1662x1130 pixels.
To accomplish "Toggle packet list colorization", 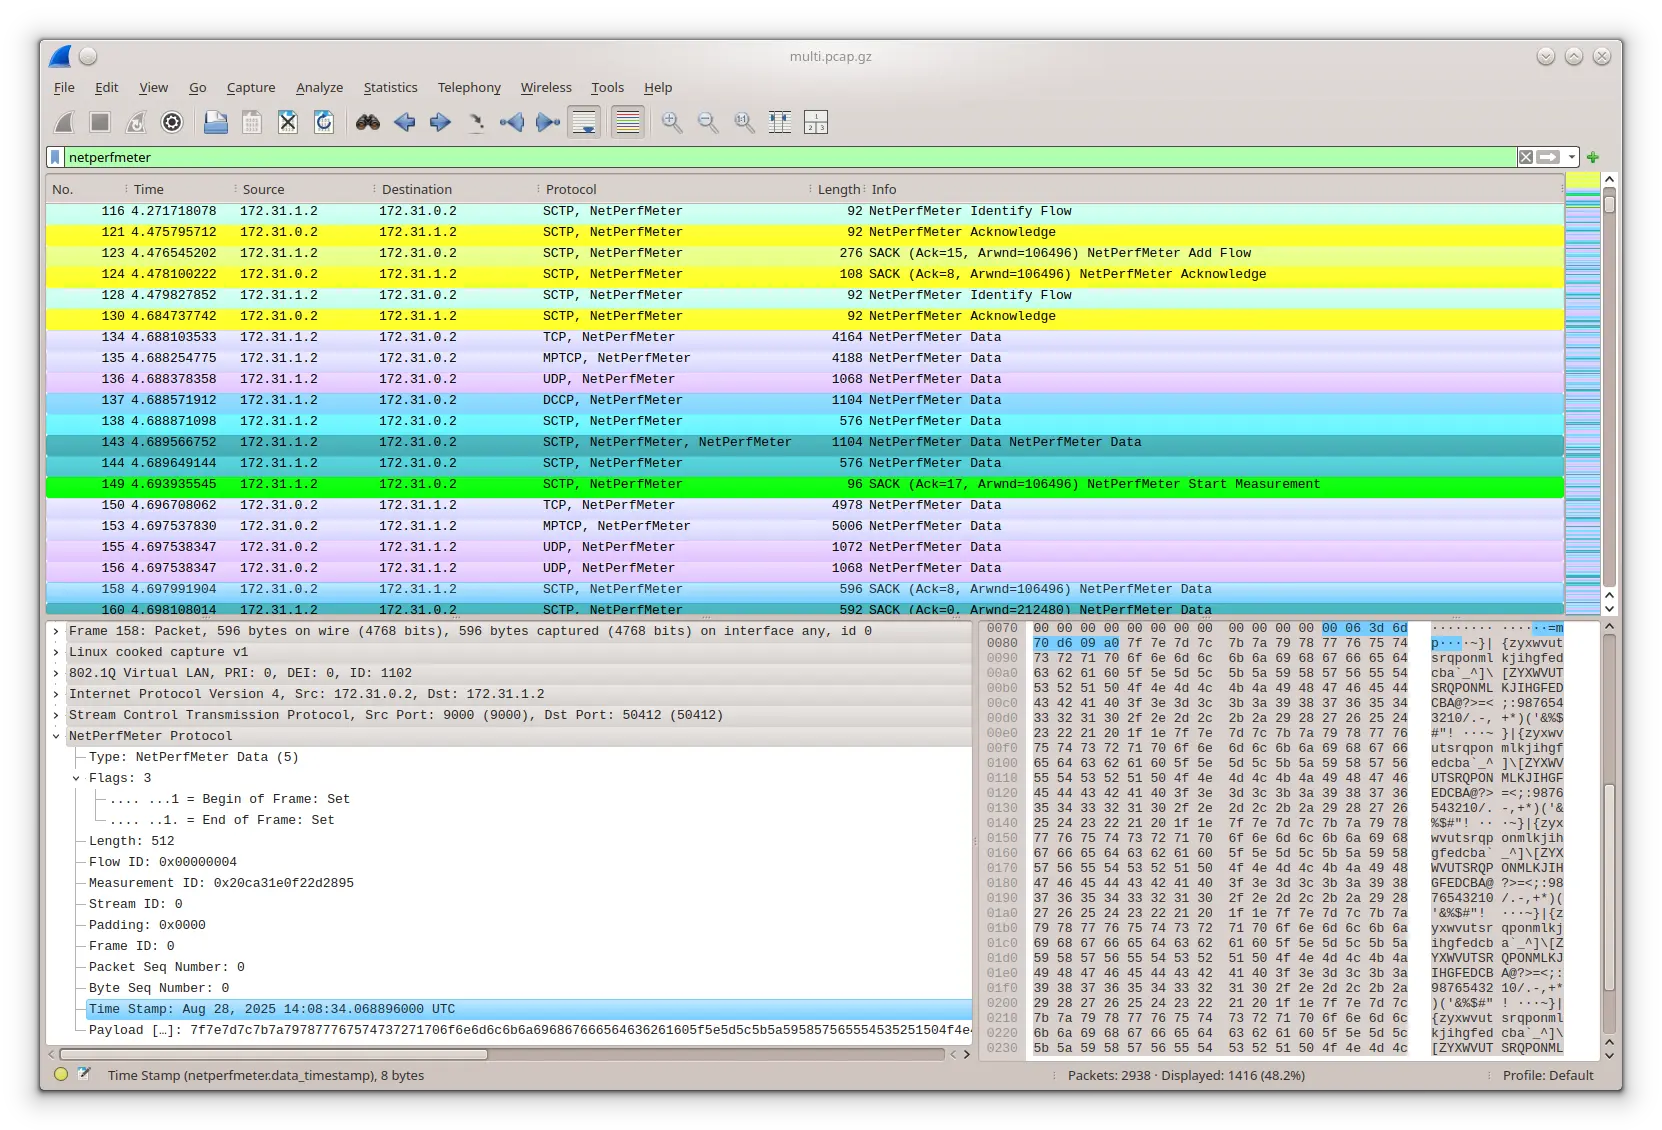I will (x=628, y=122).
